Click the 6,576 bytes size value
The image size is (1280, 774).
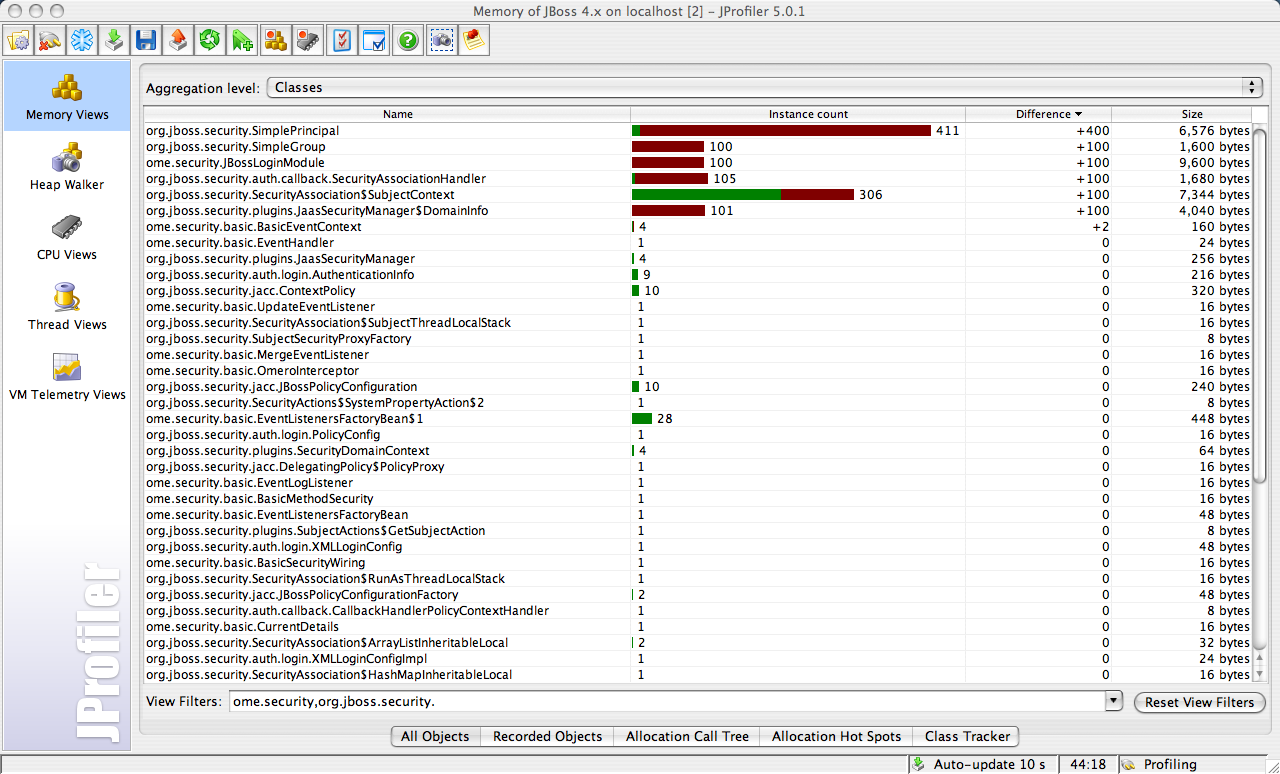(1214, 131)
